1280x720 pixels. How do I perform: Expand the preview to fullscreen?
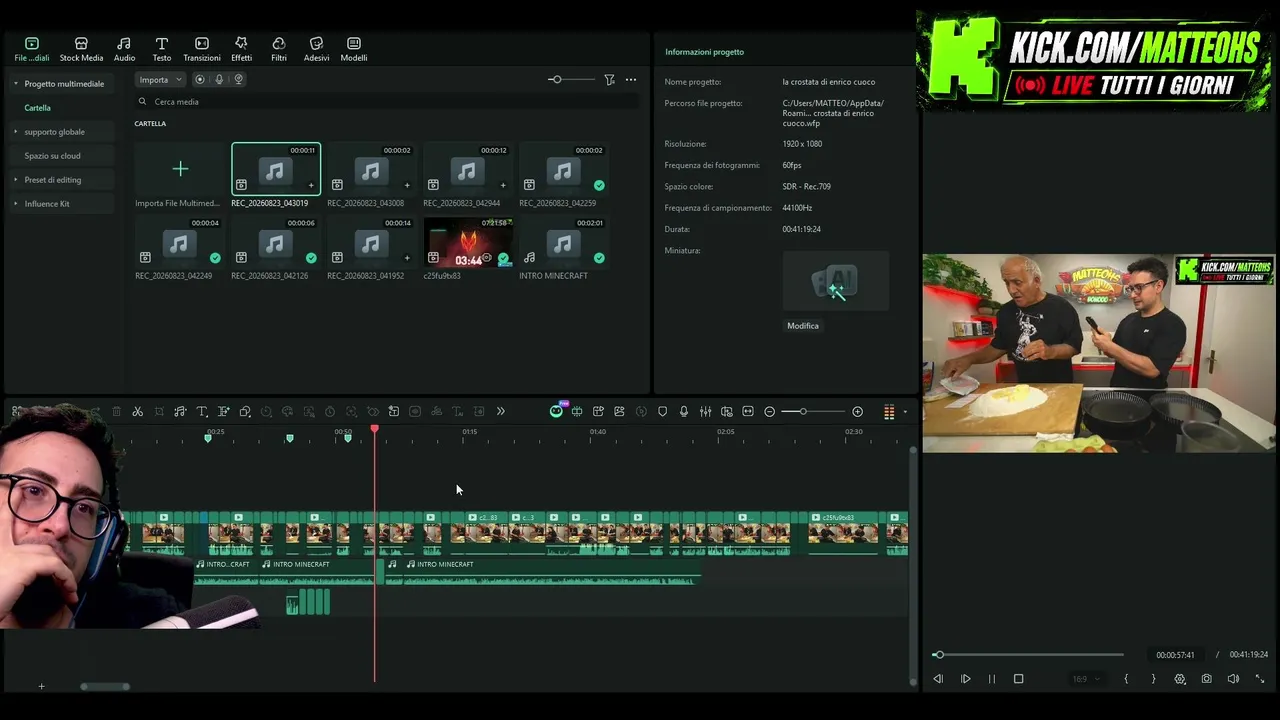[x=1260, y=679]
